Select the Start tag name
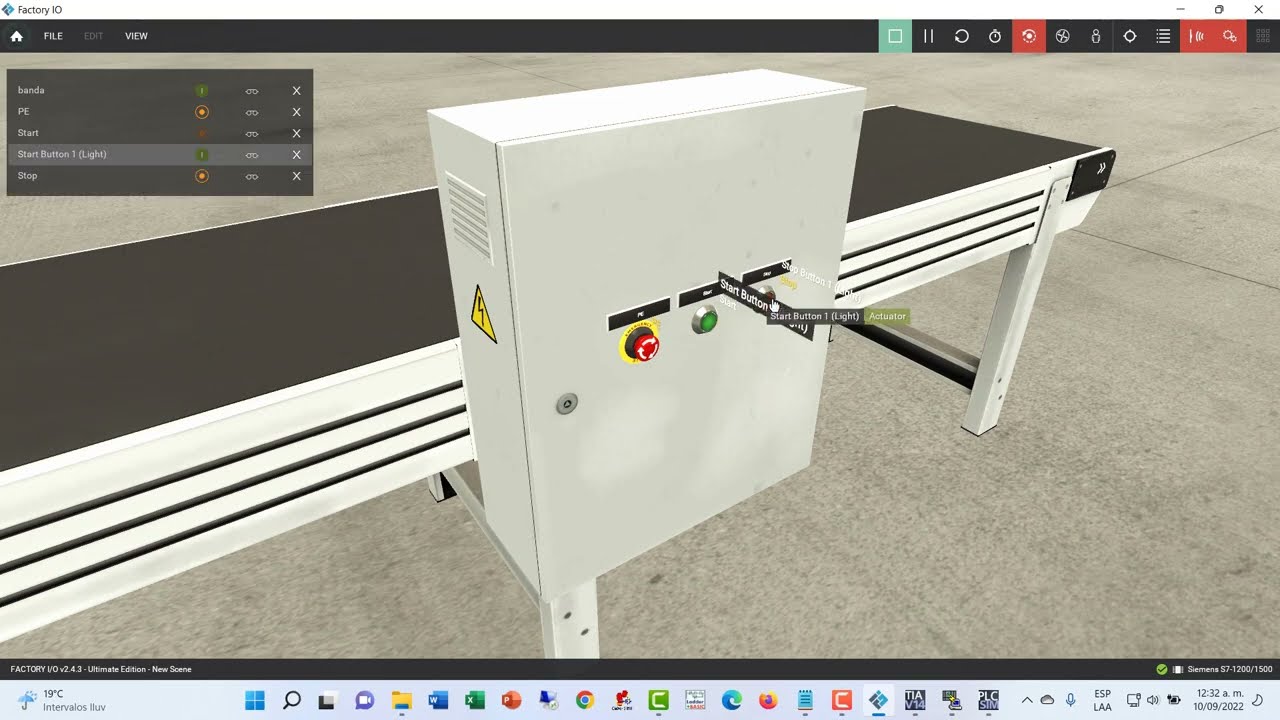1280x720 pixels. click(x=28, y=132)
